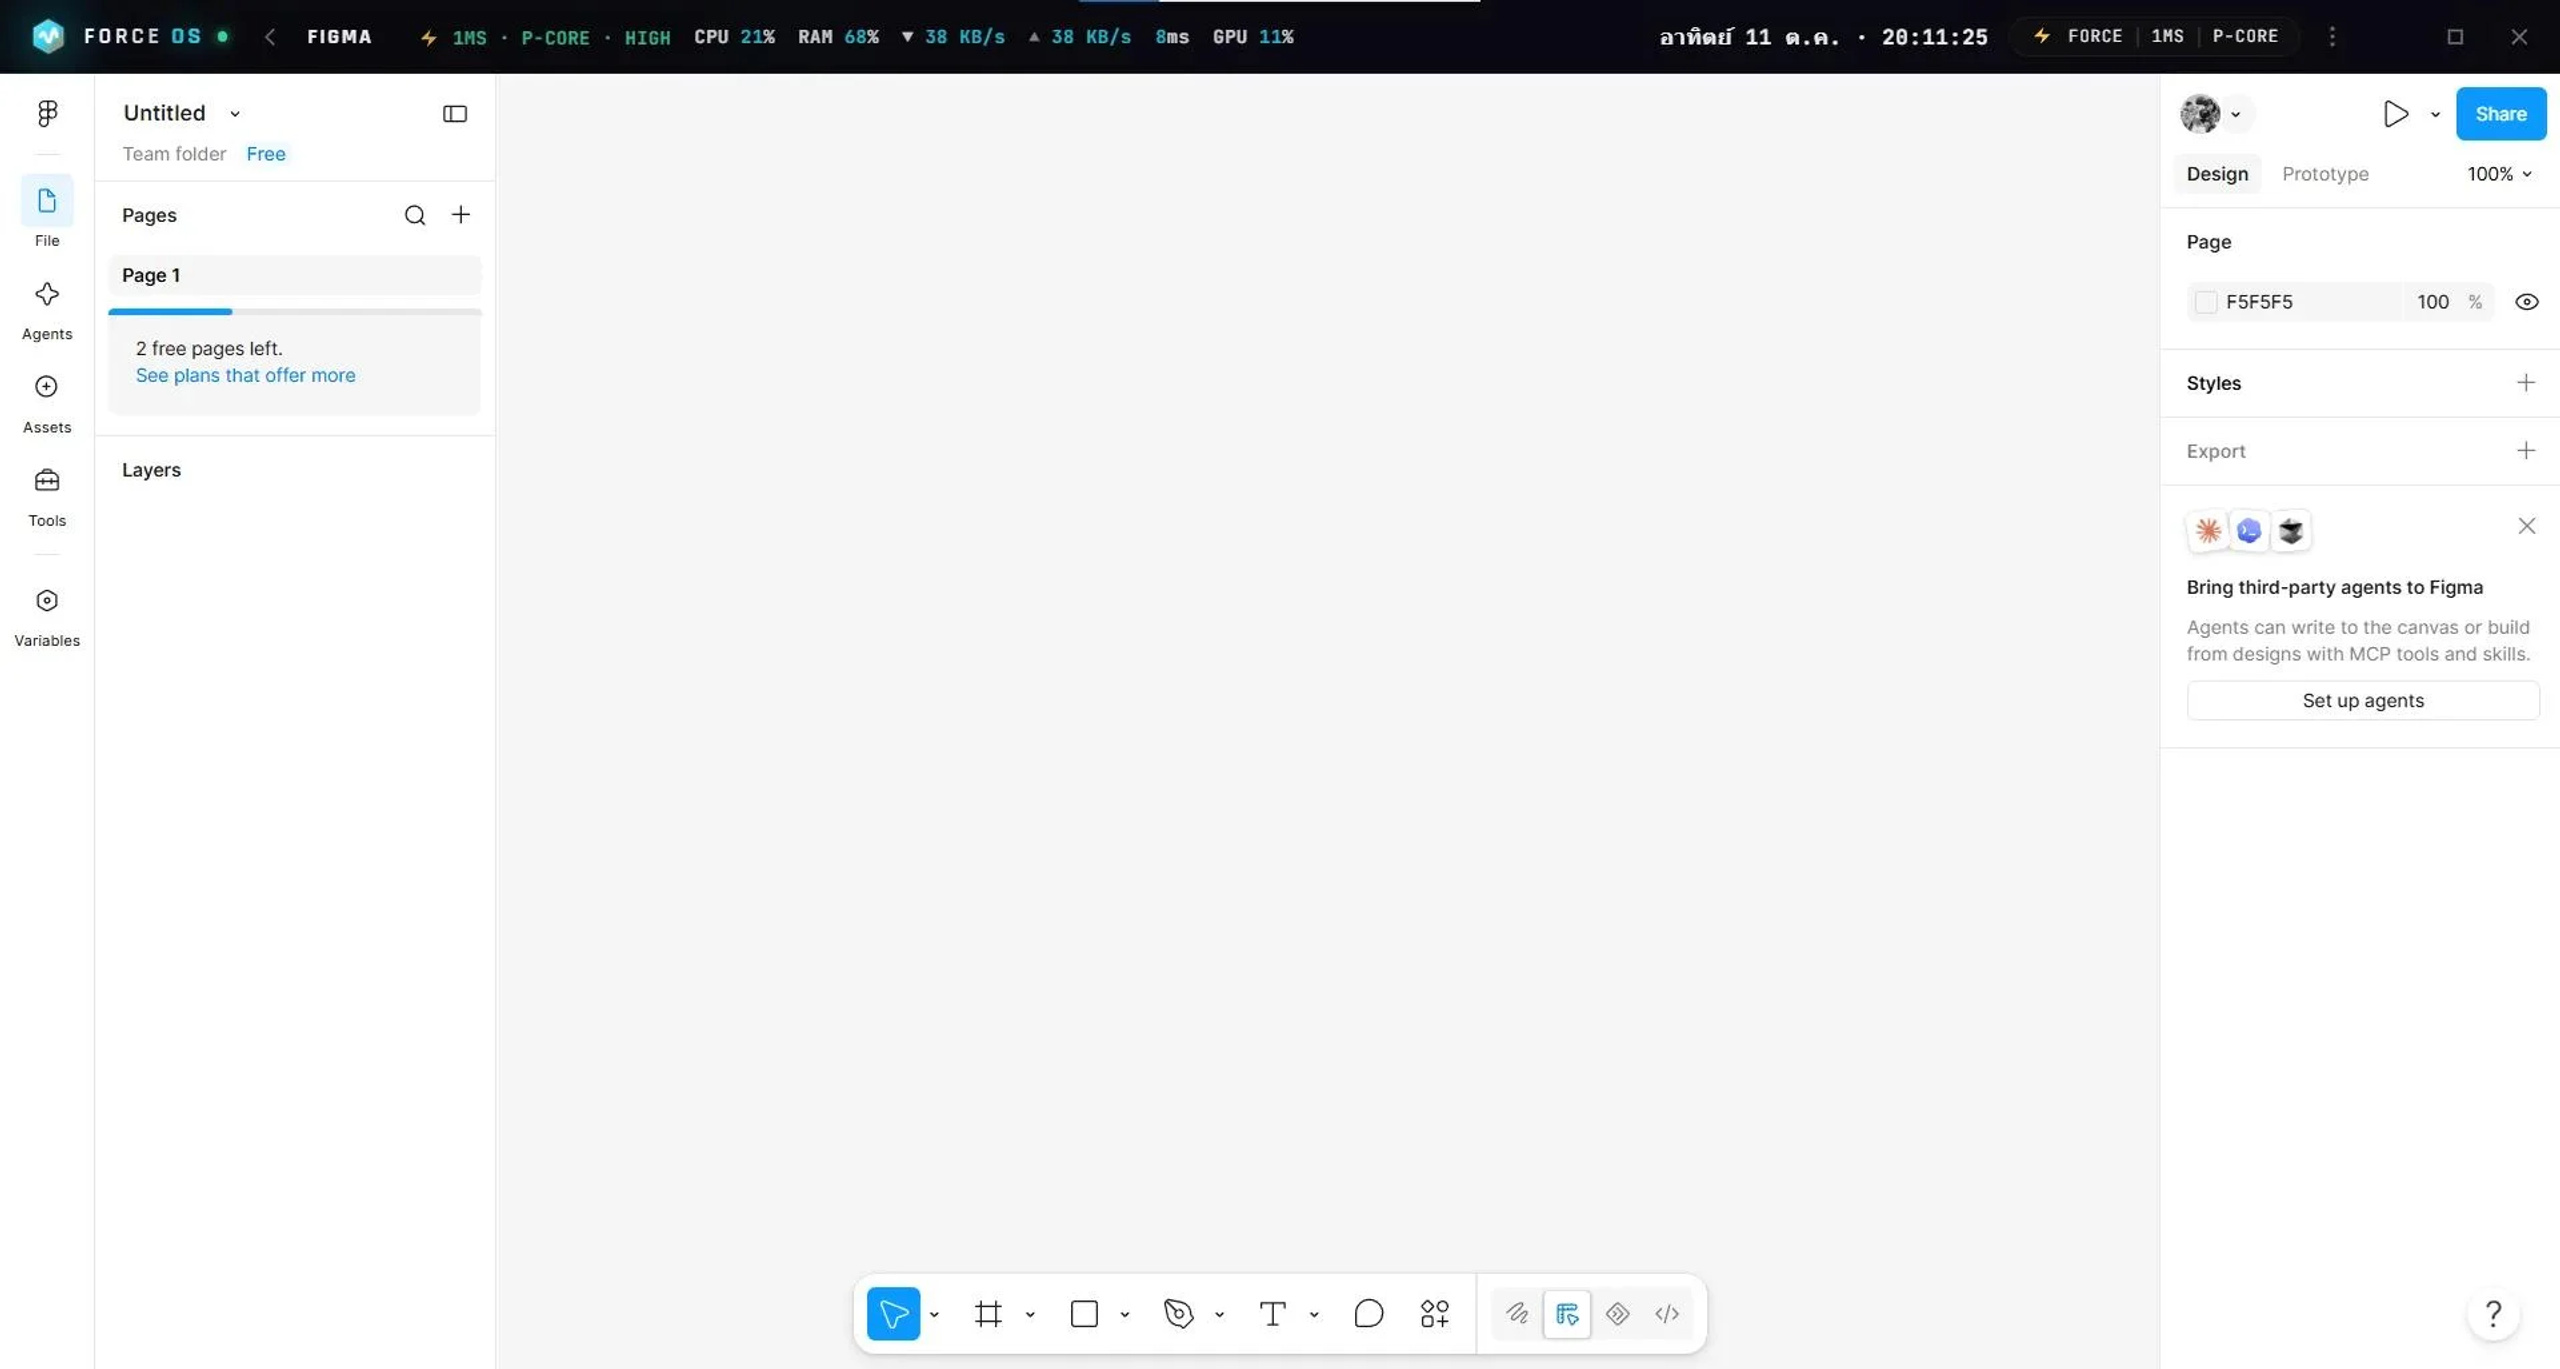Image resolution: width=2560 pixels, height=1369 pixels.
Task: Select the Rectangle shape tool
Action: coord(1084,1313)
